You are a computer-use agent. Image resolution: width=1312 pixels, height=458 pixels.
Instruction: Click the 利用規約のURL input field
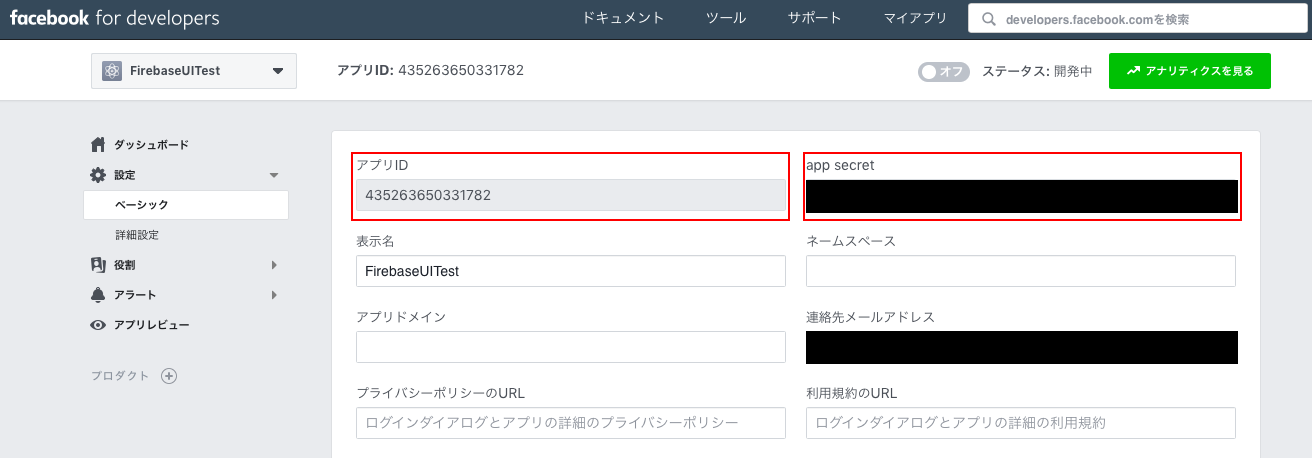(1021, 423)
